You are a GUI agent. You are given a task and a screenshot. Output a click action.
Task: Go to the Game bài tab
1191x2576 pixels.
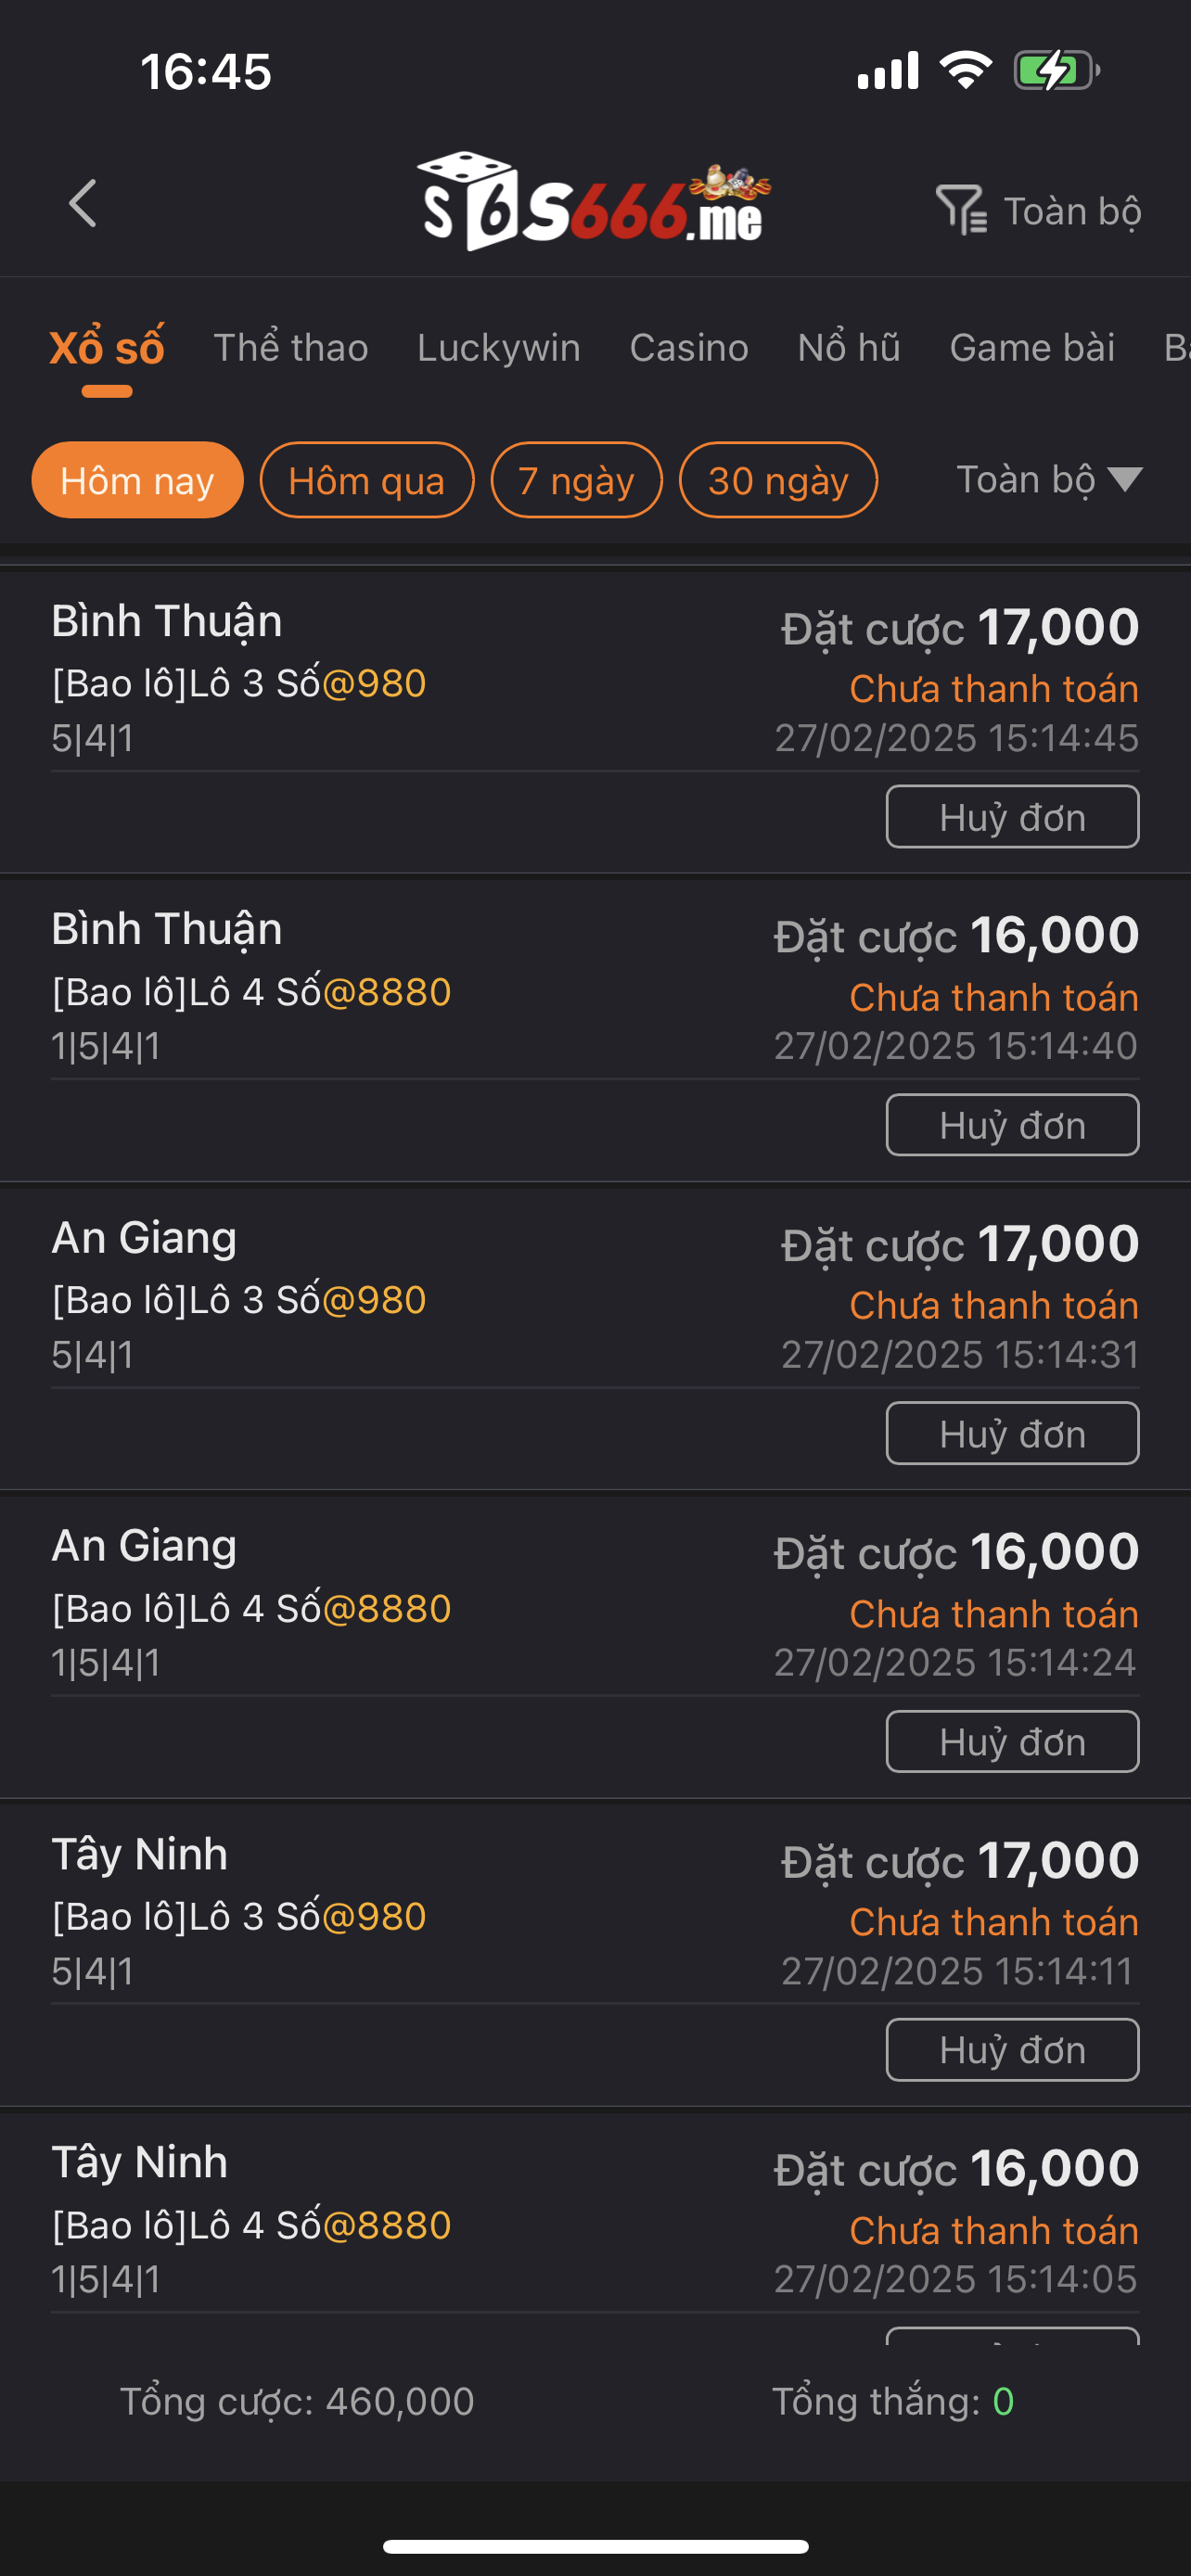1031,348
